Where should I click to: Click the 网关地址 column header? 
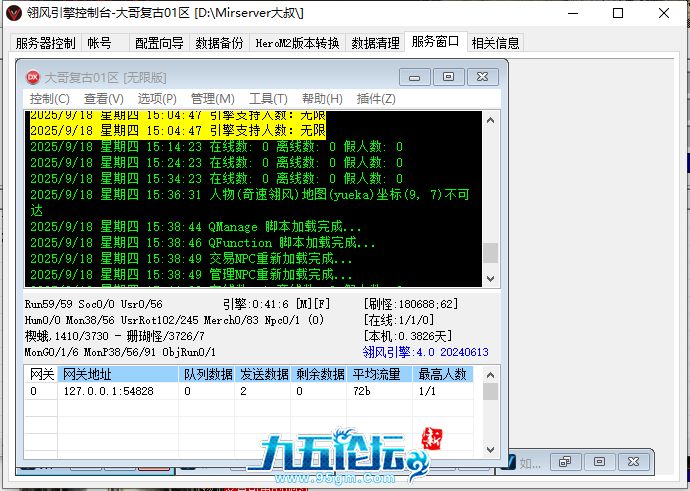tap(118, 374)
